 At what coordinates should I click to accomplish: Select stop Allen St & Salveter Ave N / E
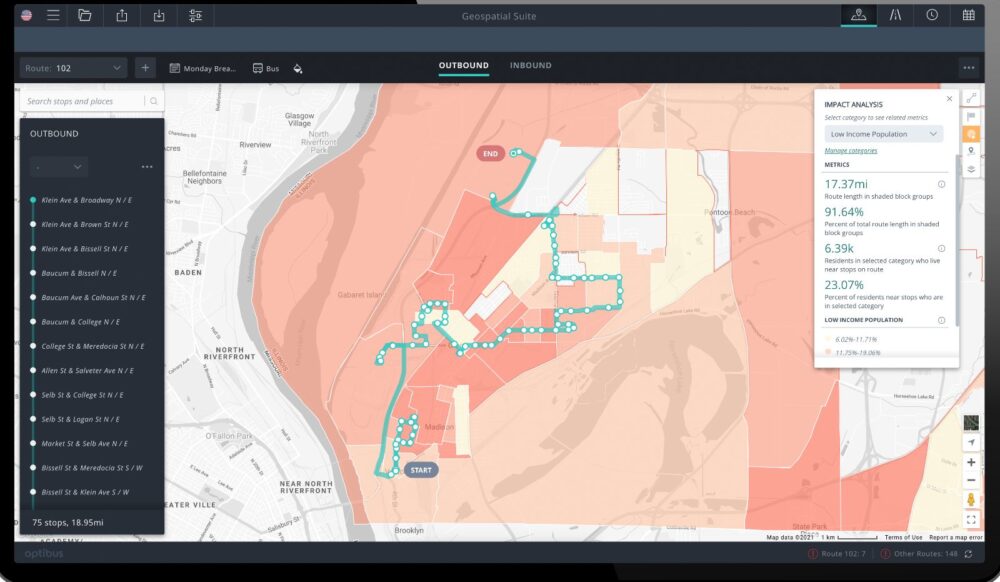pos(87,370)
